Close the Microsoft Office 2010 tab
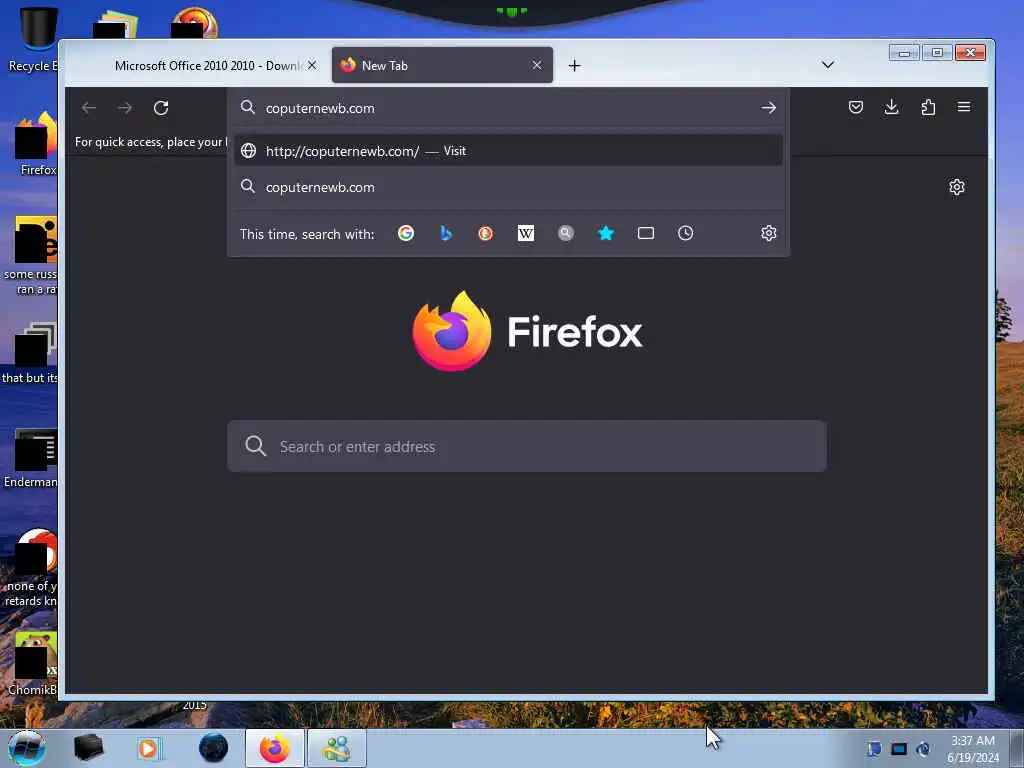This screenshot has width=1024, height=768. click(x=312, y=65)
